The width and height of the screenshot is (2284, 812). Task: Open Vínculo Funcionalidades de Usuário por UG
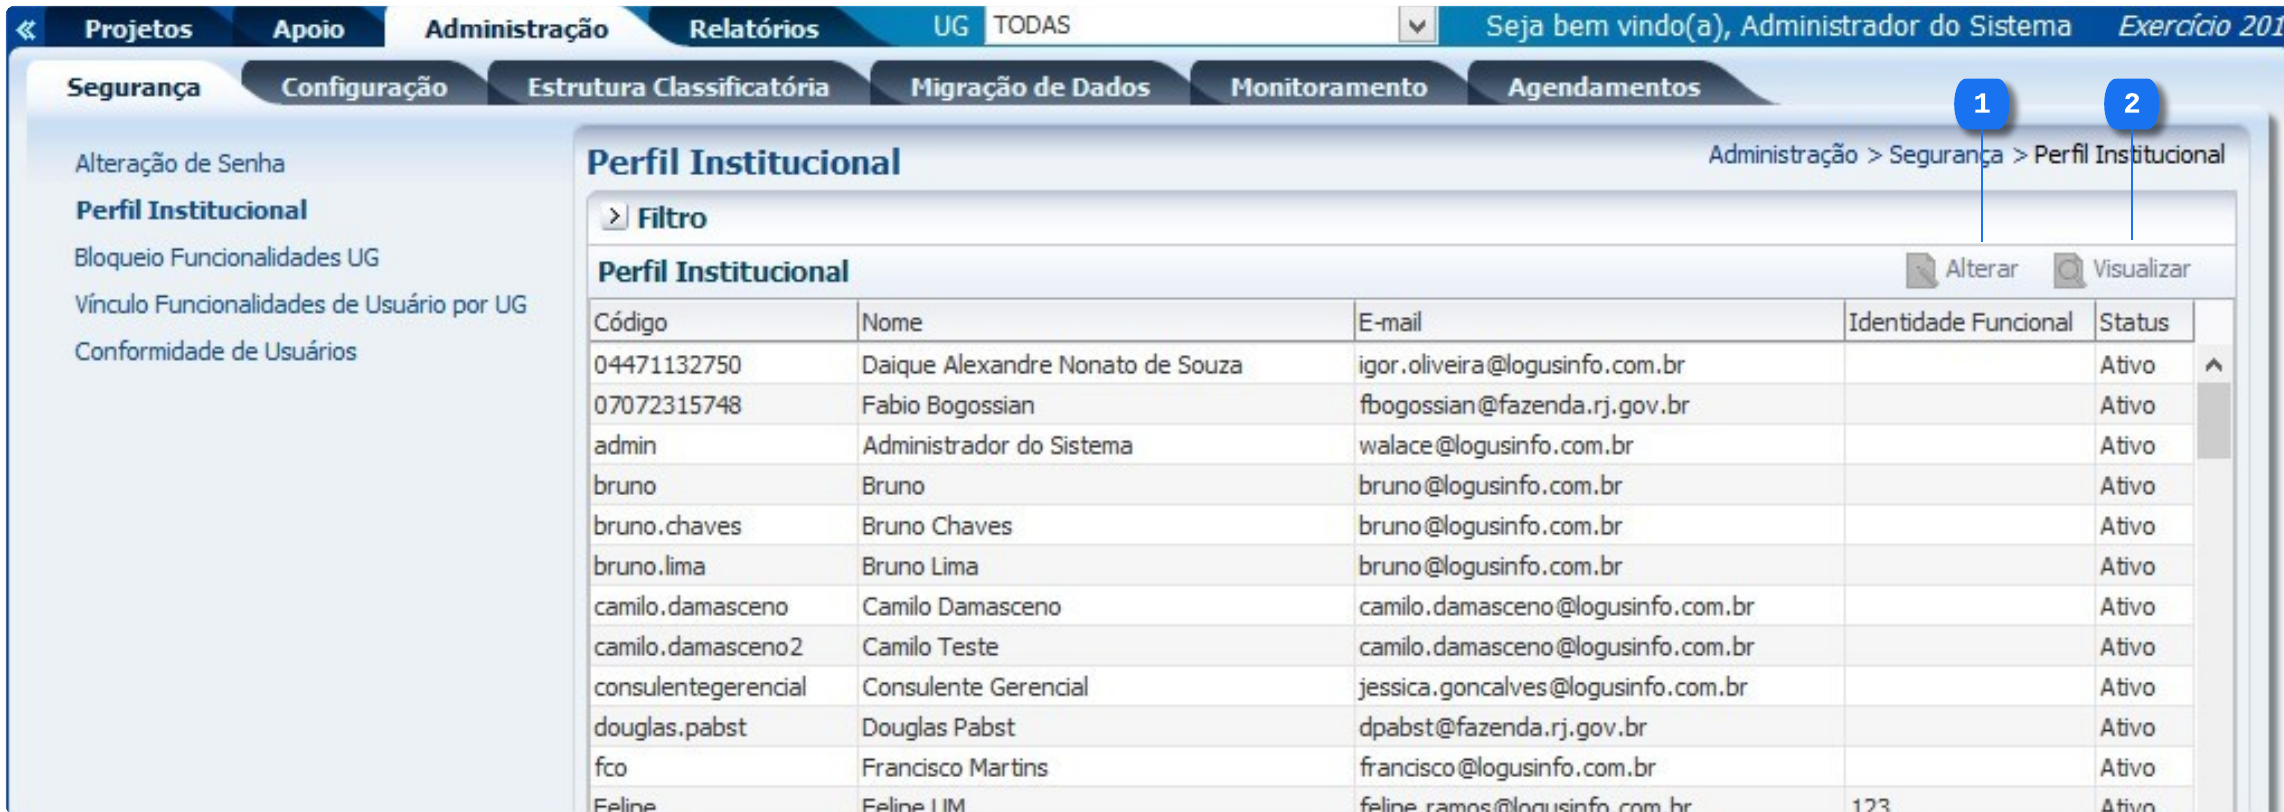[x=301, y=304]
